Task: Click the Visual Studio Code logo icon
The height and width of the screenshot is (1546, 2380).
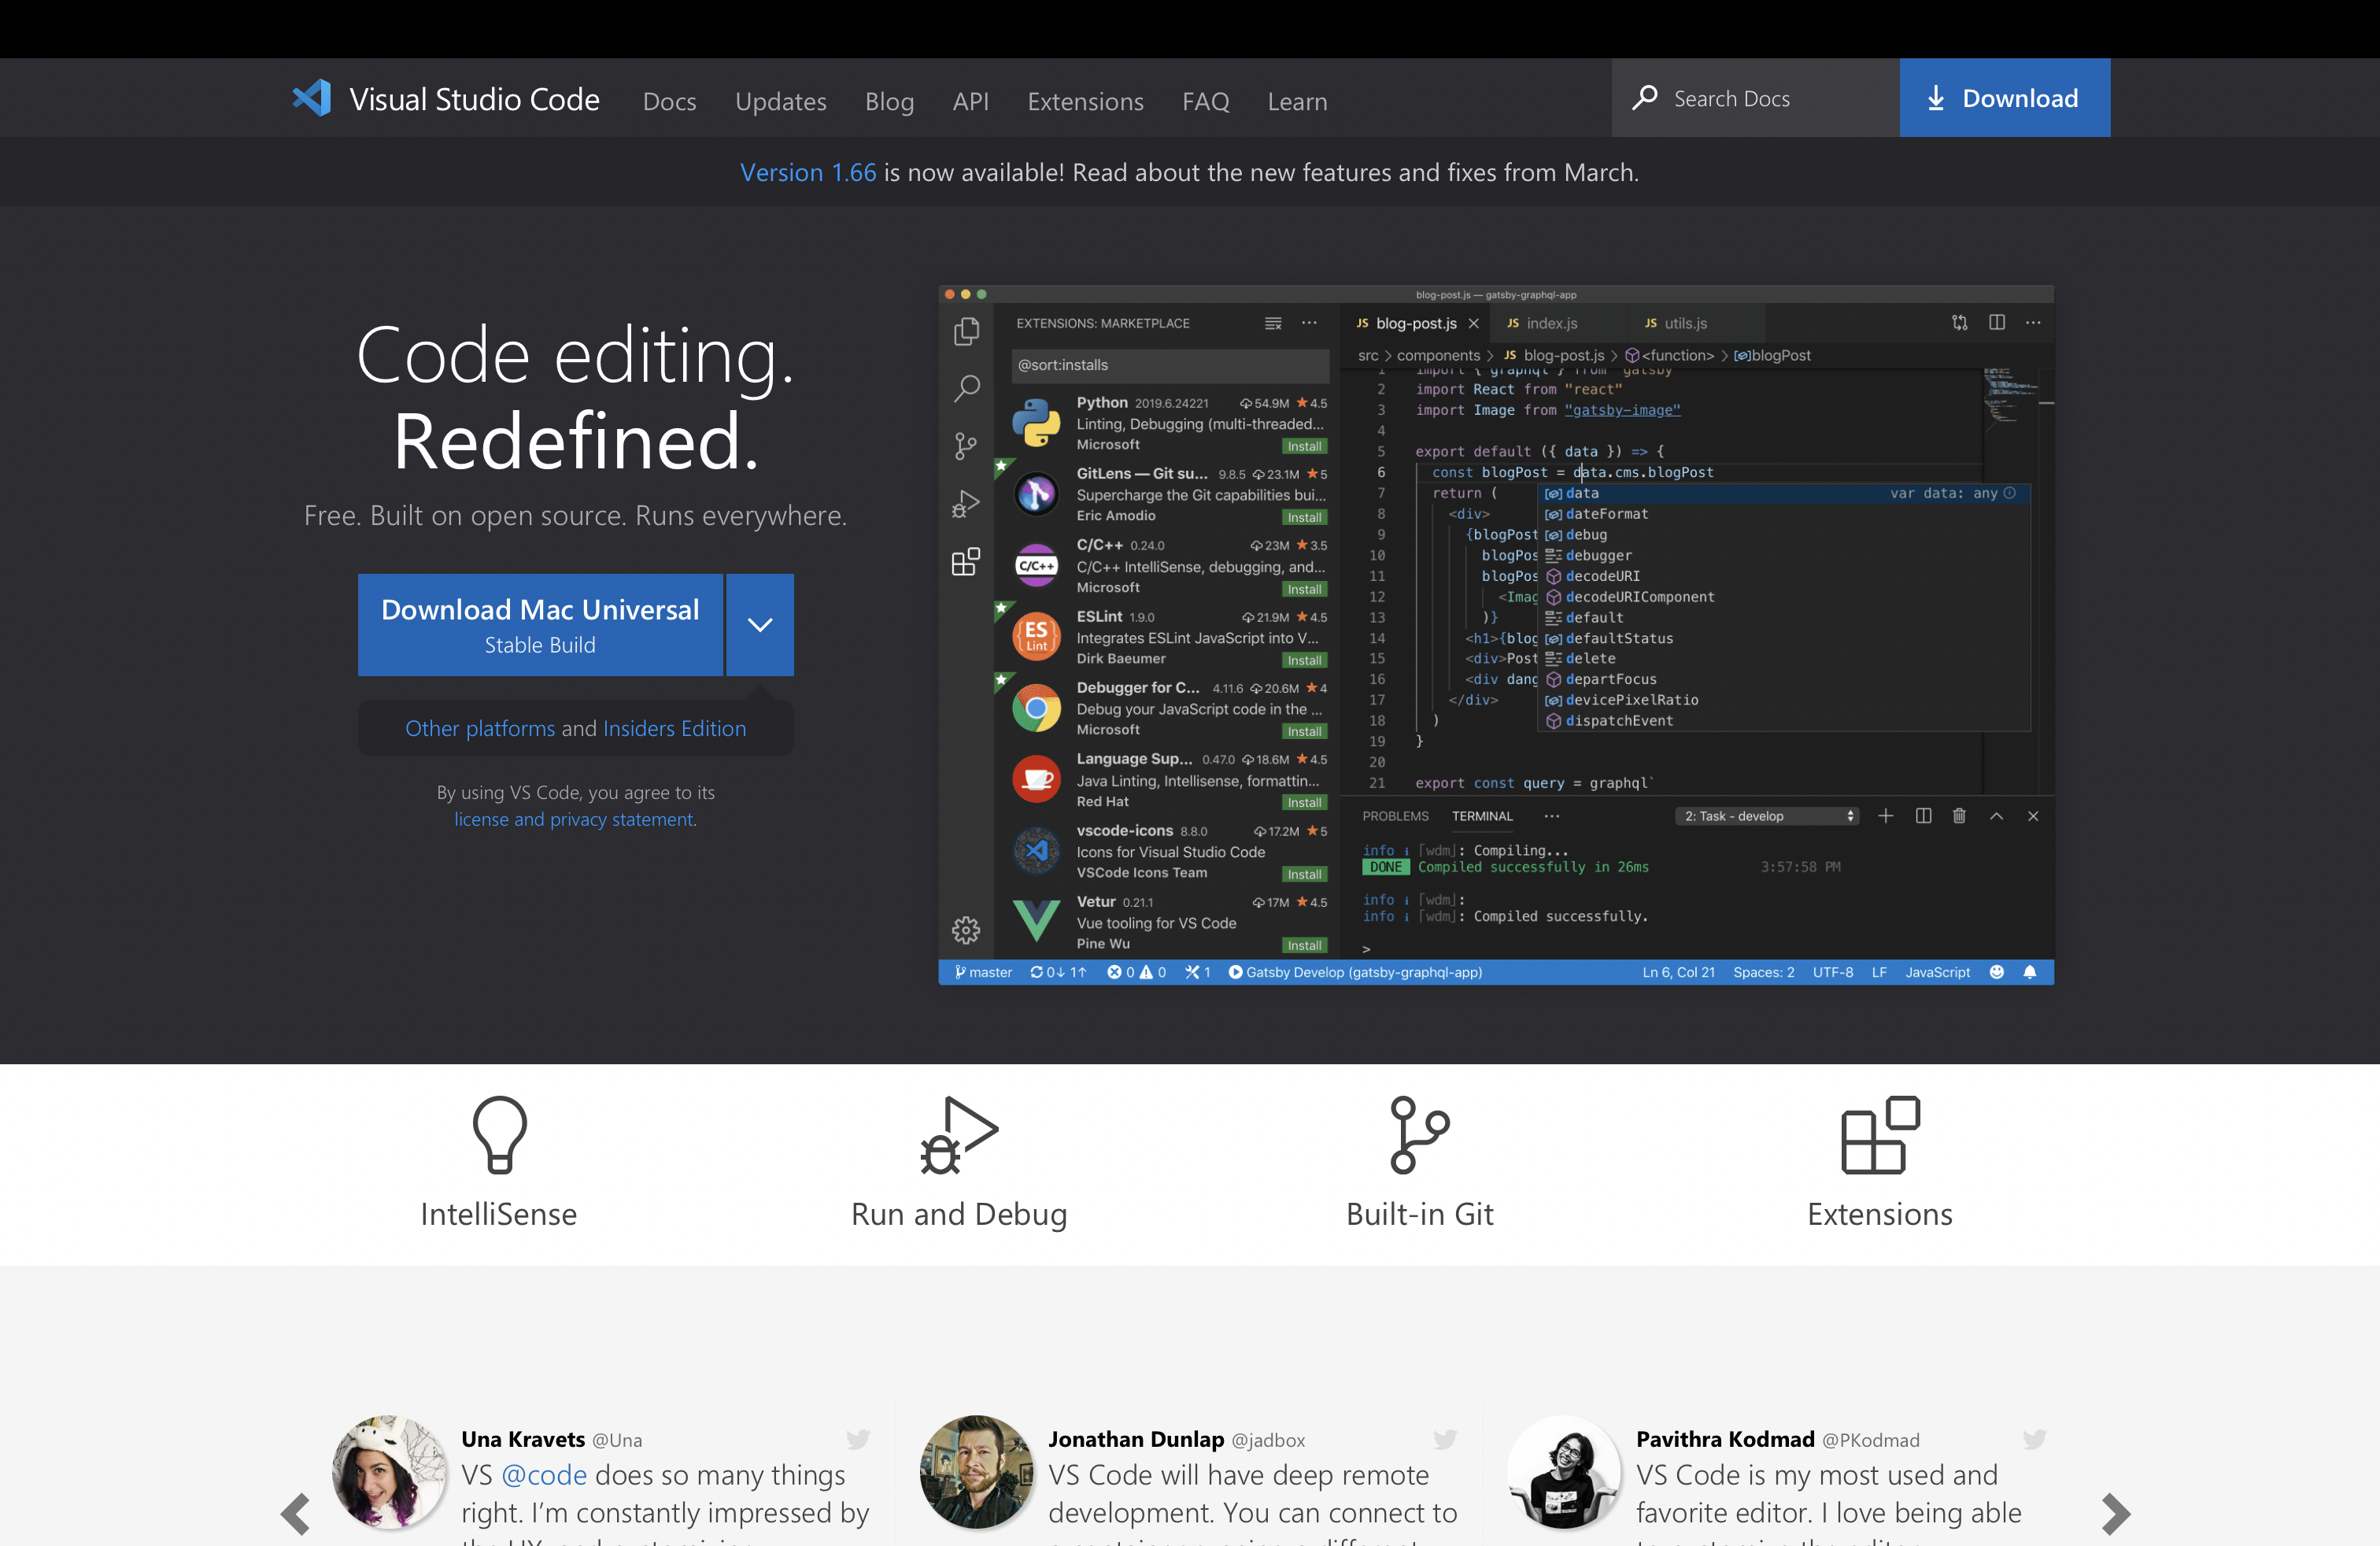Action: click(311, 98)
